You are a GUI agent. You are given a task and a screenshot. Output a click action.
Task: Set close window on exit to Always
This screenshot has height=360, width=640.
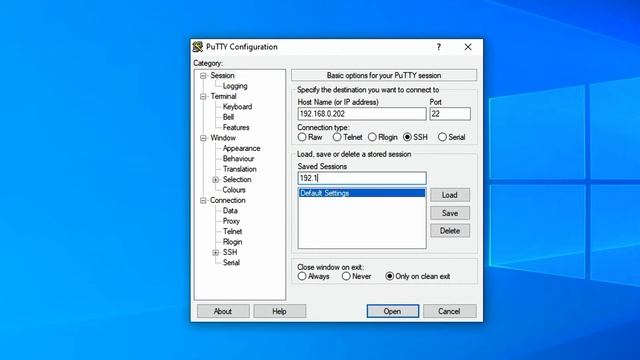click(302, 276)
